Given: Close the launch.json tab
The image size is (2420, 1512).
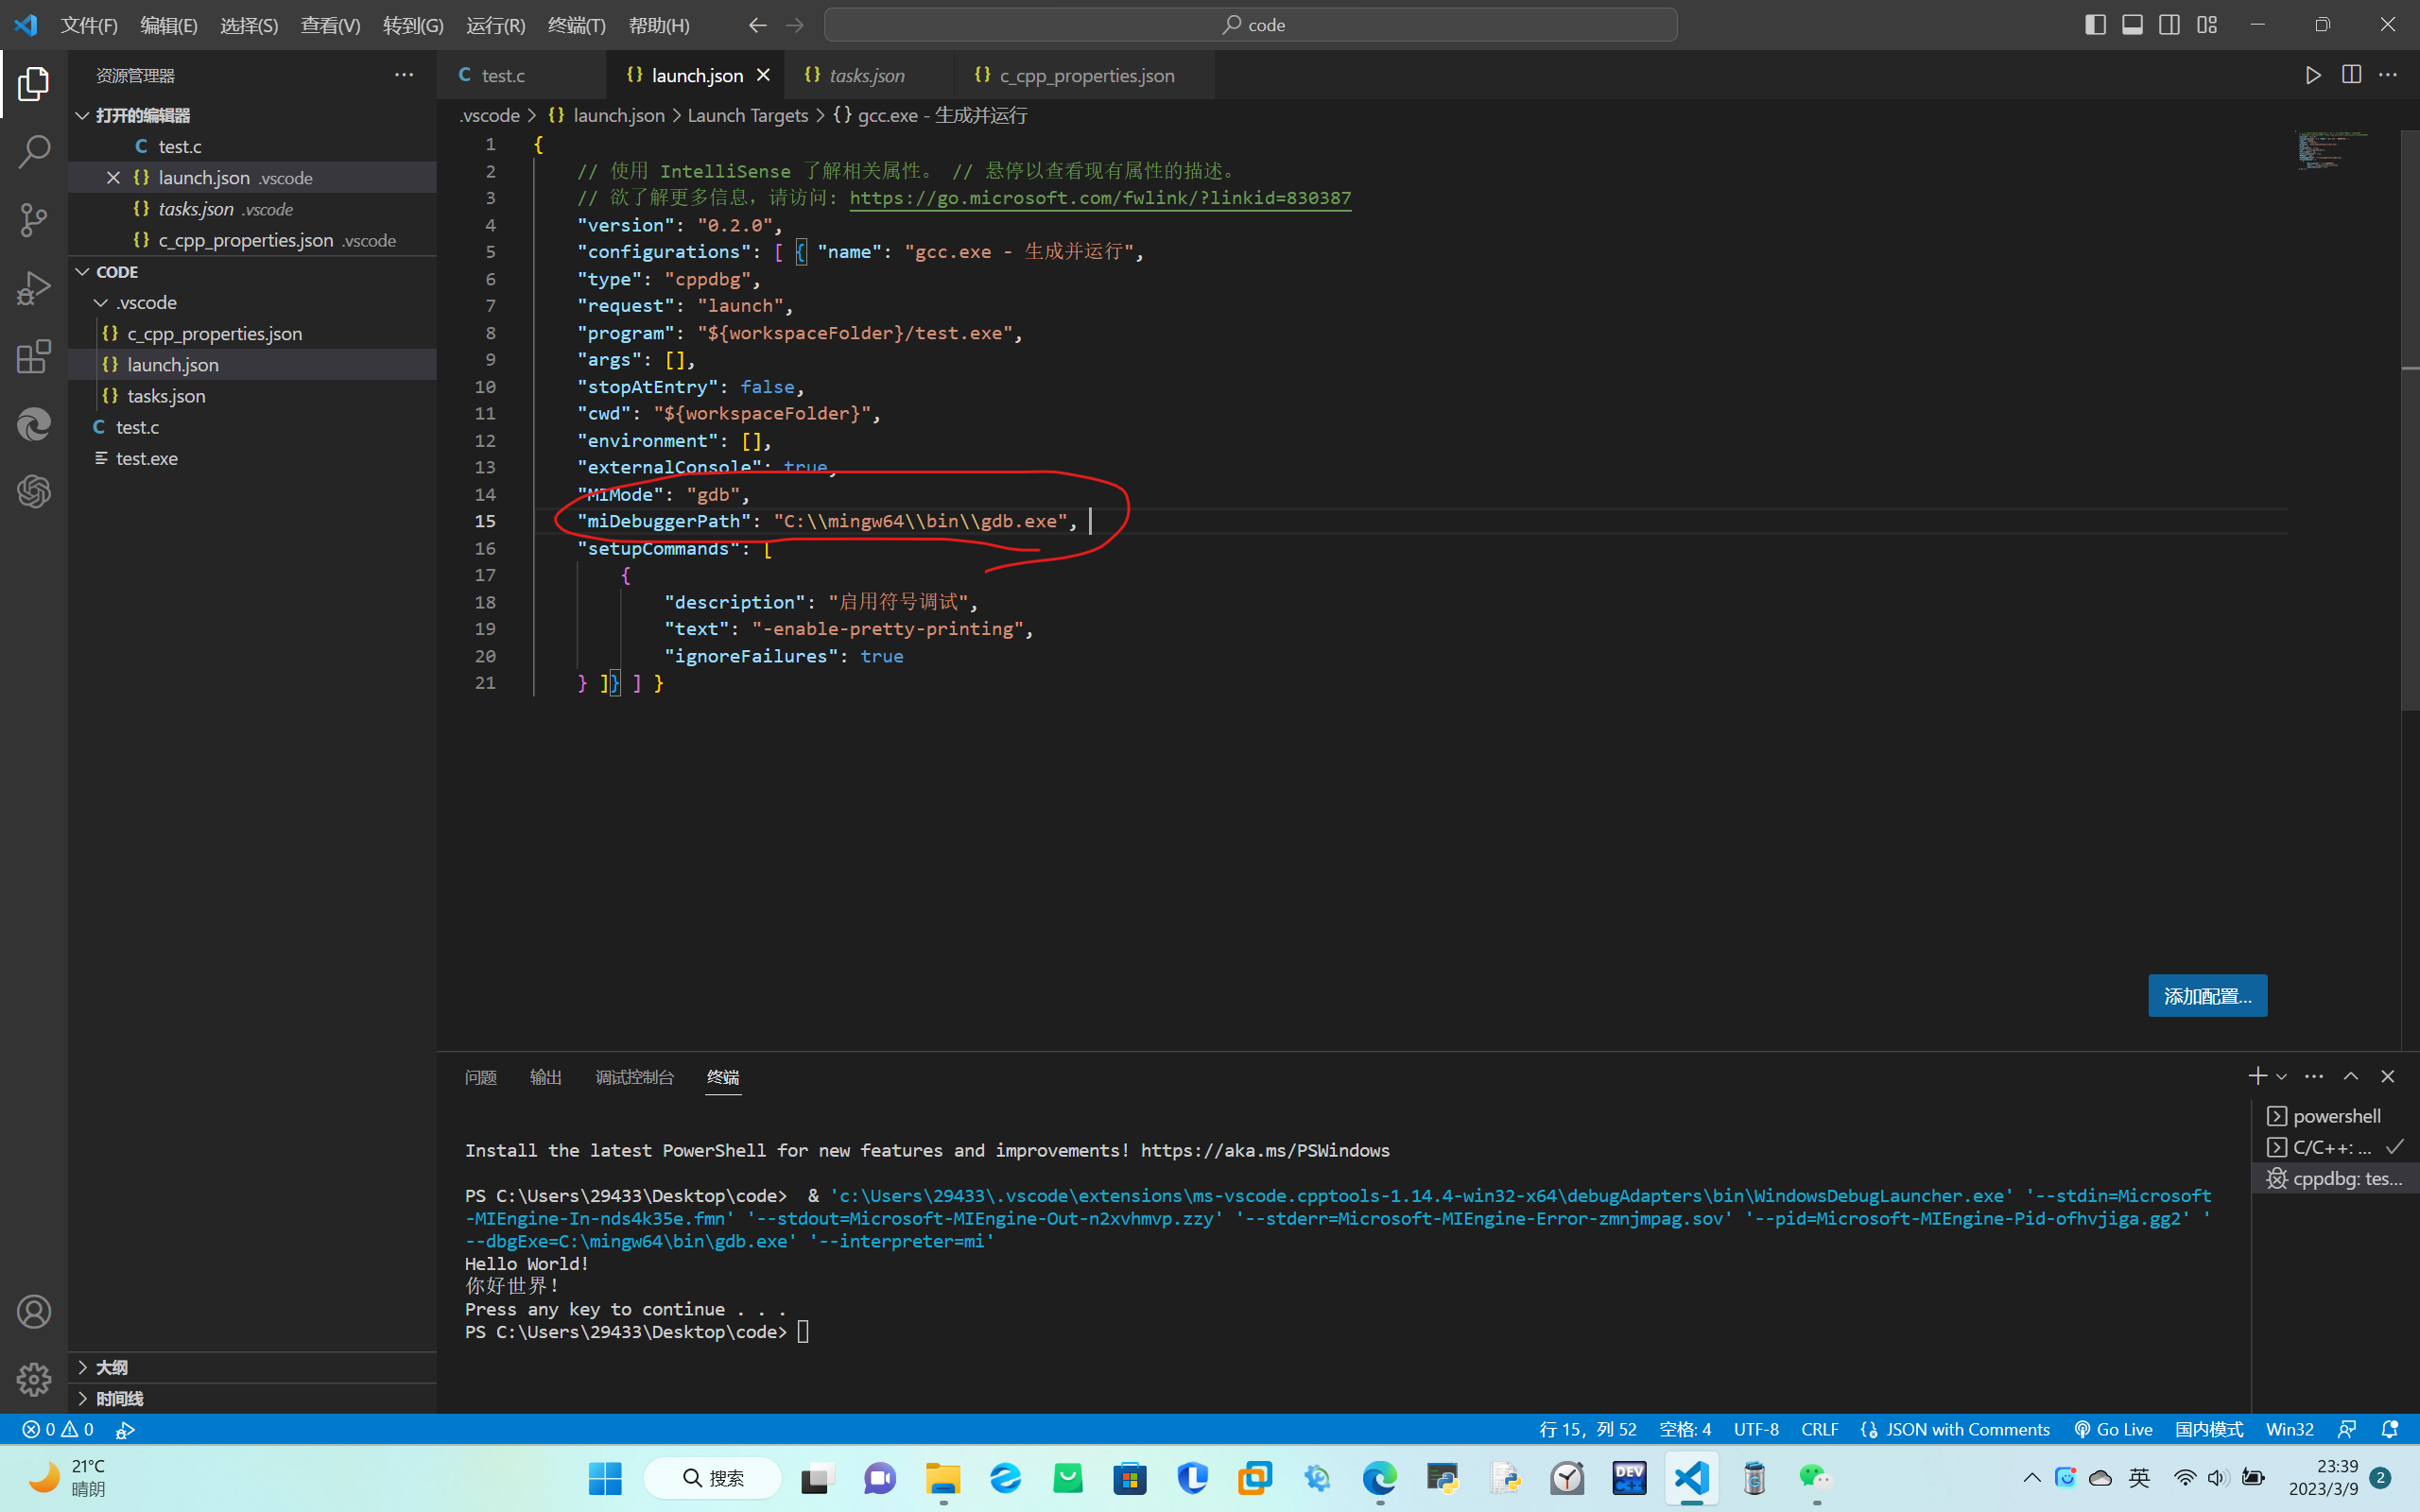Looking at the screenshot, I should click(764, 75).
